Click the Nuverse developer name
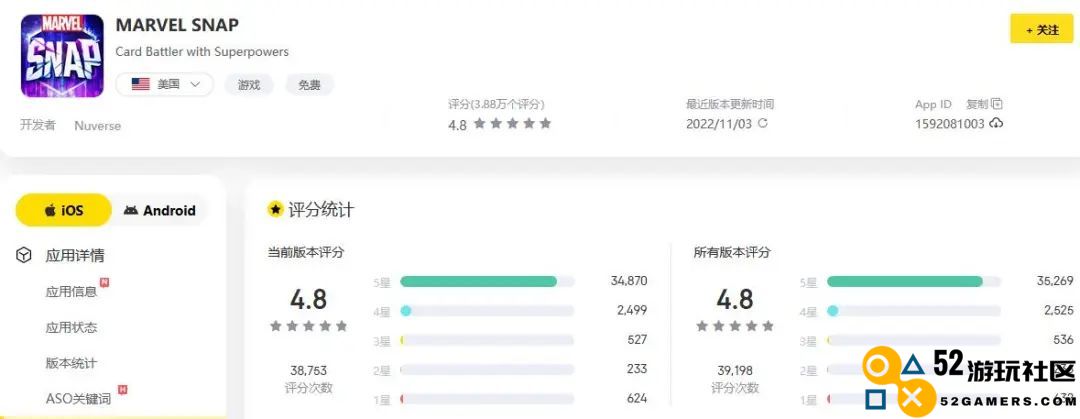1080x419 pixels. pyautogui.click(x=98, y=126)
